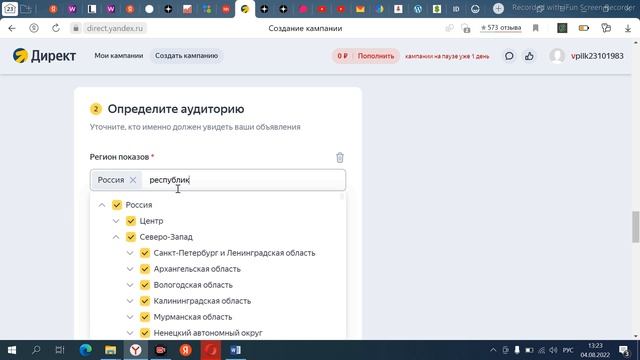
Task: Remove the Россия region chip
Action: 133,180
